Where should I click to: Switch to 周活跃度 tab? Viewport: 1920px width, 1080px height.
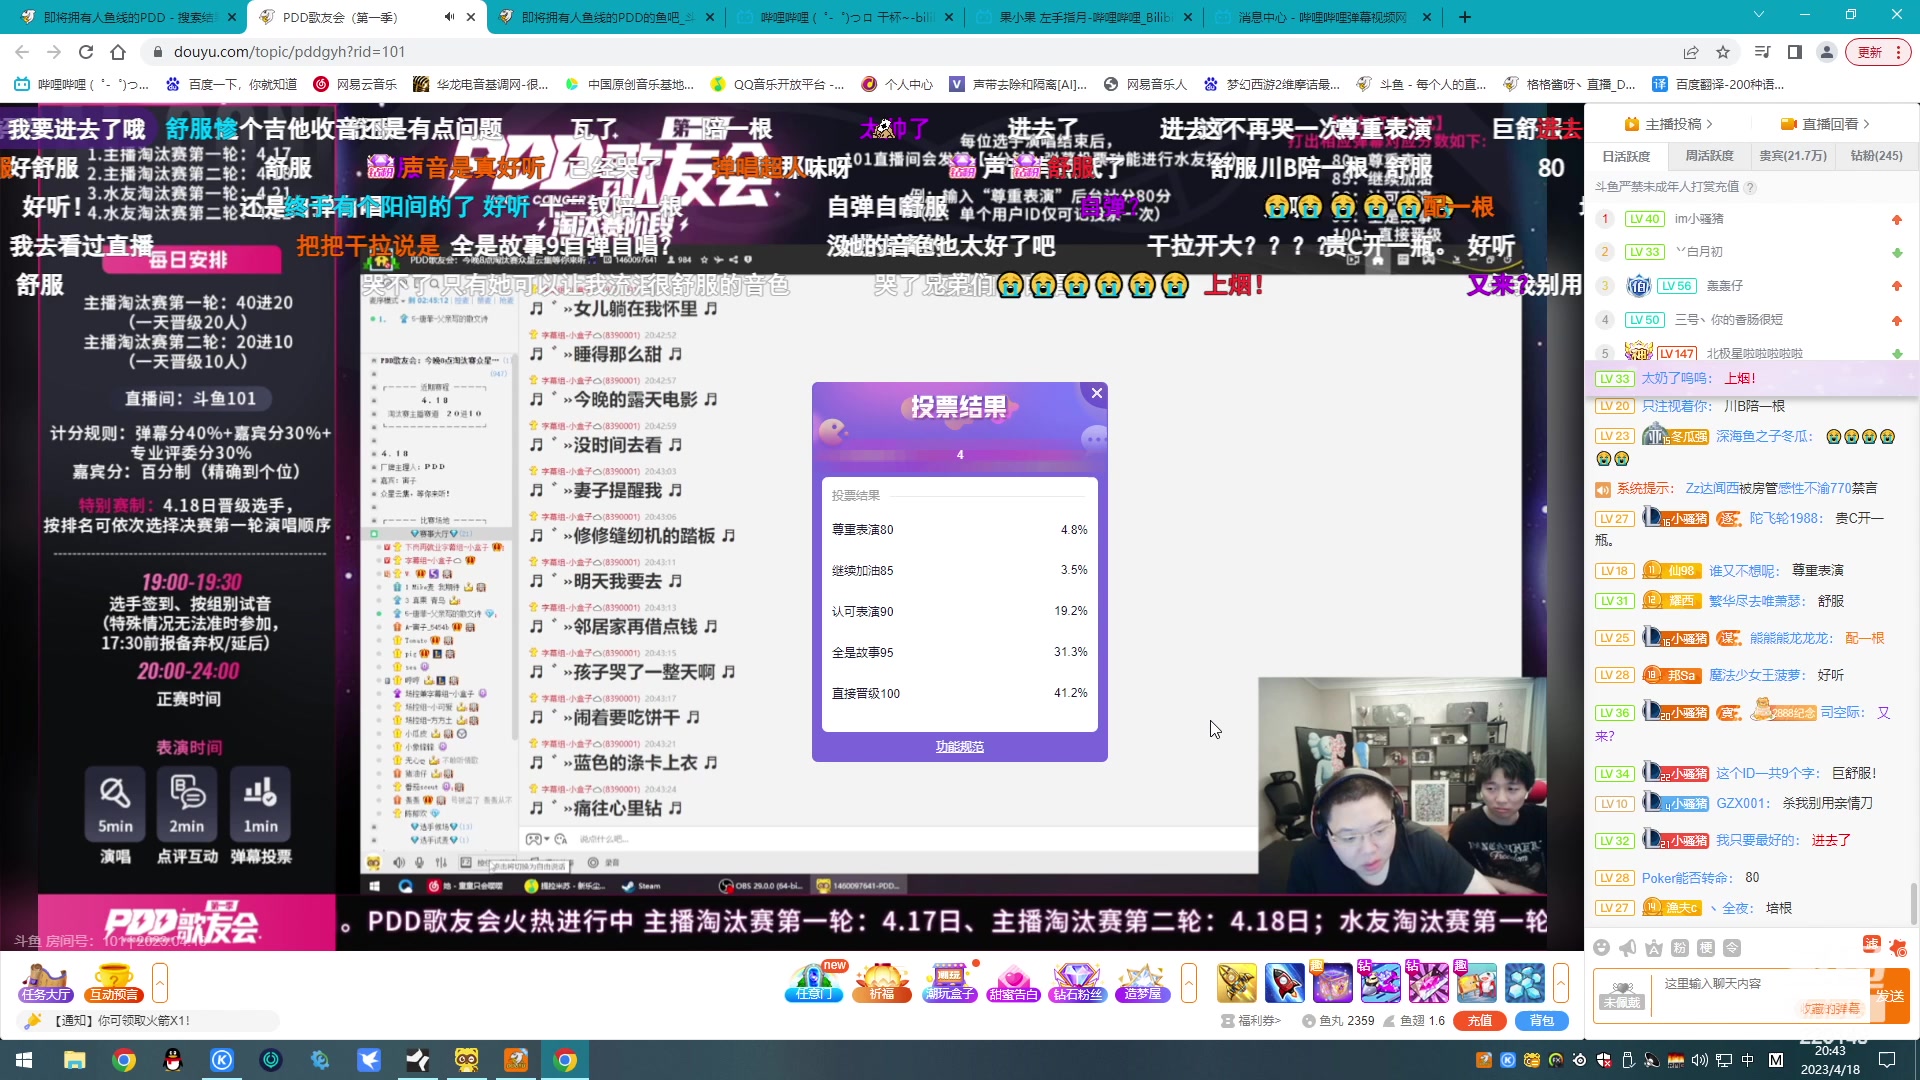1710,156
